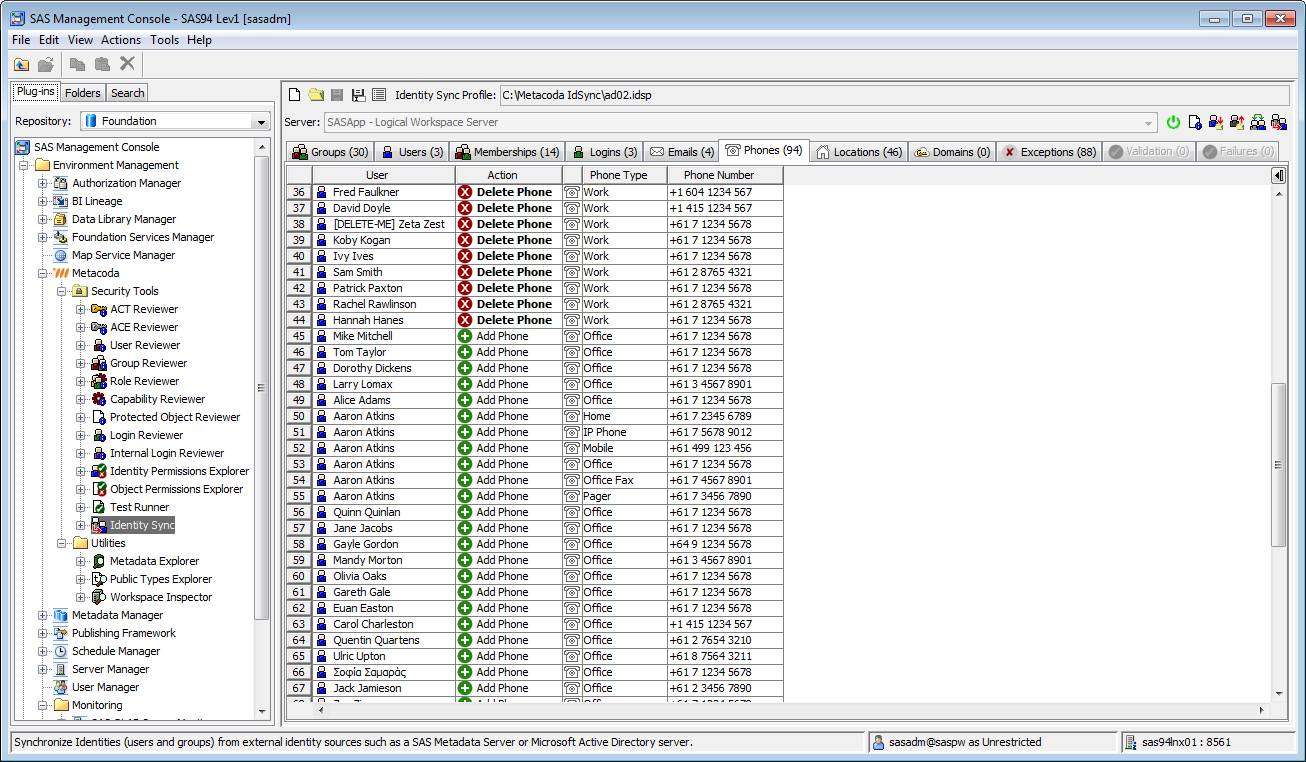The image size is (1306, 762).
Task: Select Object Permissions Explorer in the tree
Action: click(176, 489)
